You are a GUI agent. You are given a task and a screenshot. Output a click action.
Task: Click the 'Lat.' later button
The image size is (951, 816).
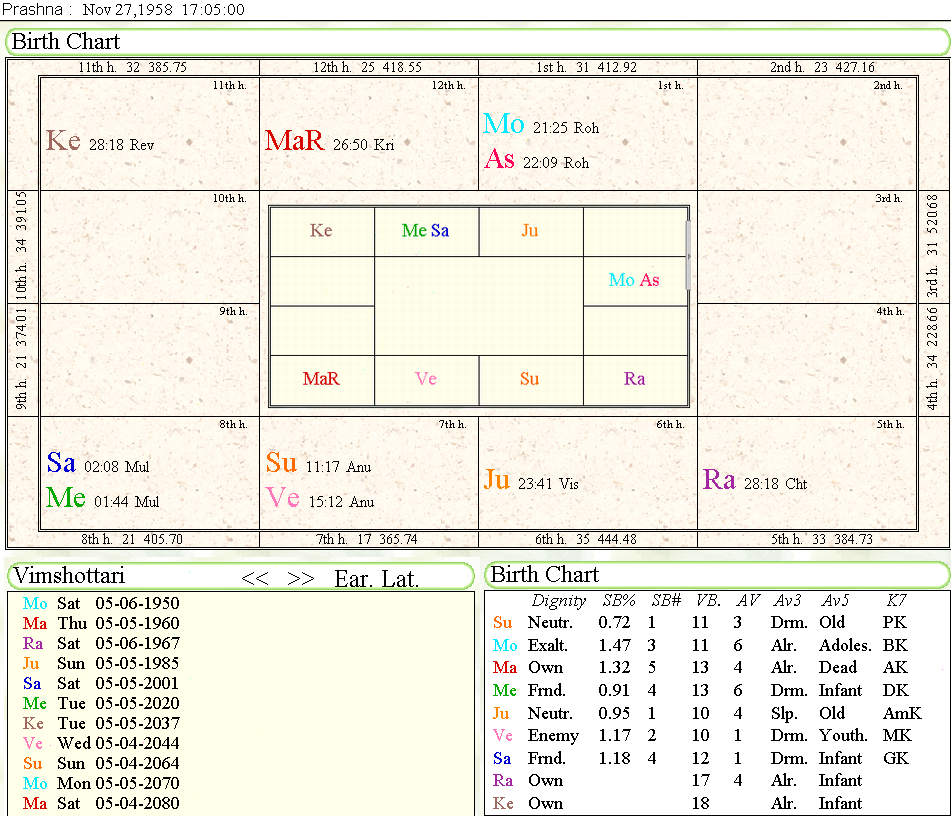coord(400,579)
